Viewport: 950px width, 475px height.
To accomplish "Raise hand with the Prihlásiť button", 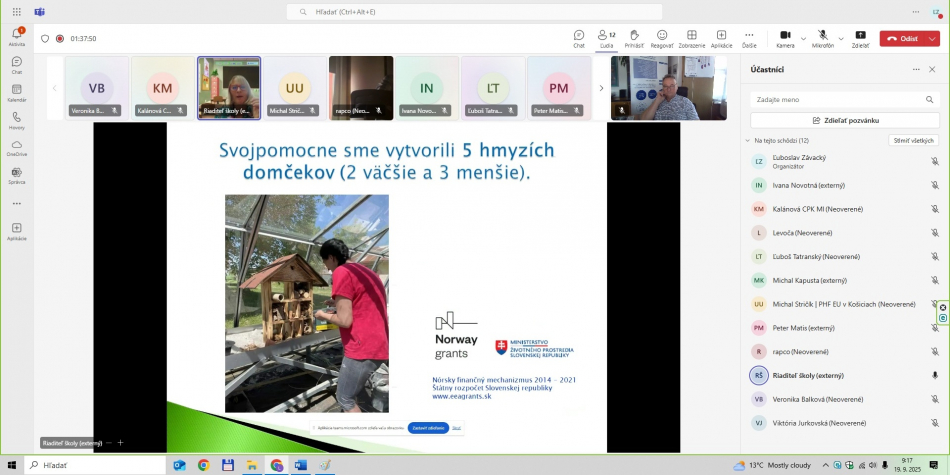I will tap(634, 38).
